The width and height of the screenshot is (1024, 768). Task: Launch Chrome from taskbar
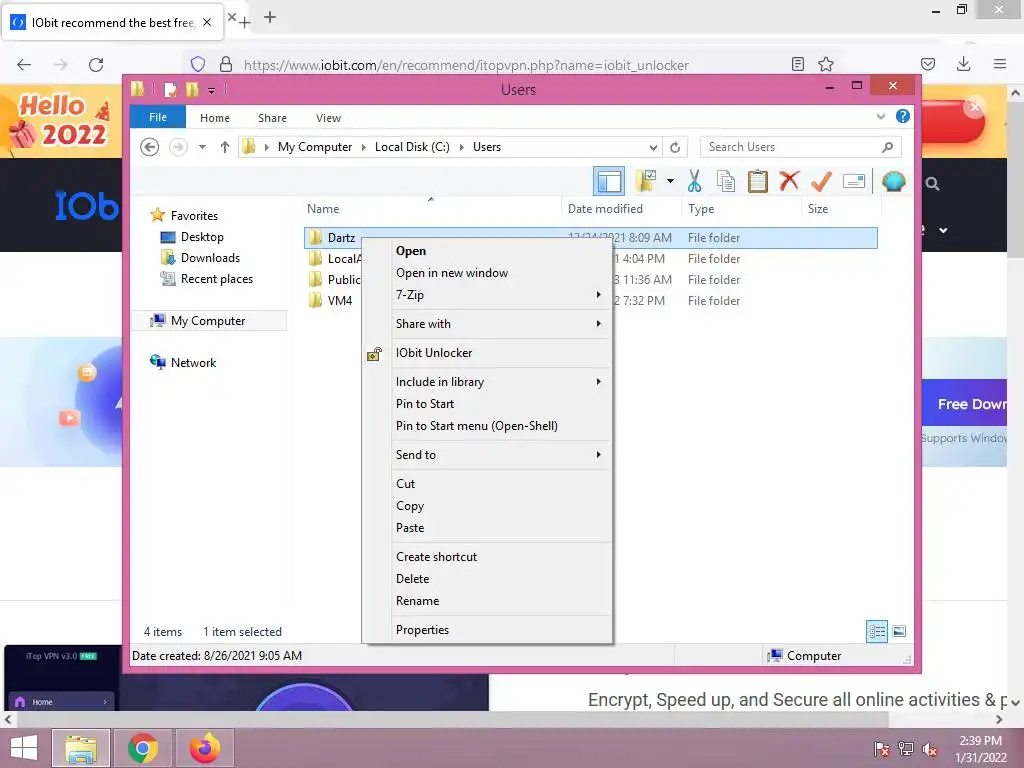click(143, 748)
